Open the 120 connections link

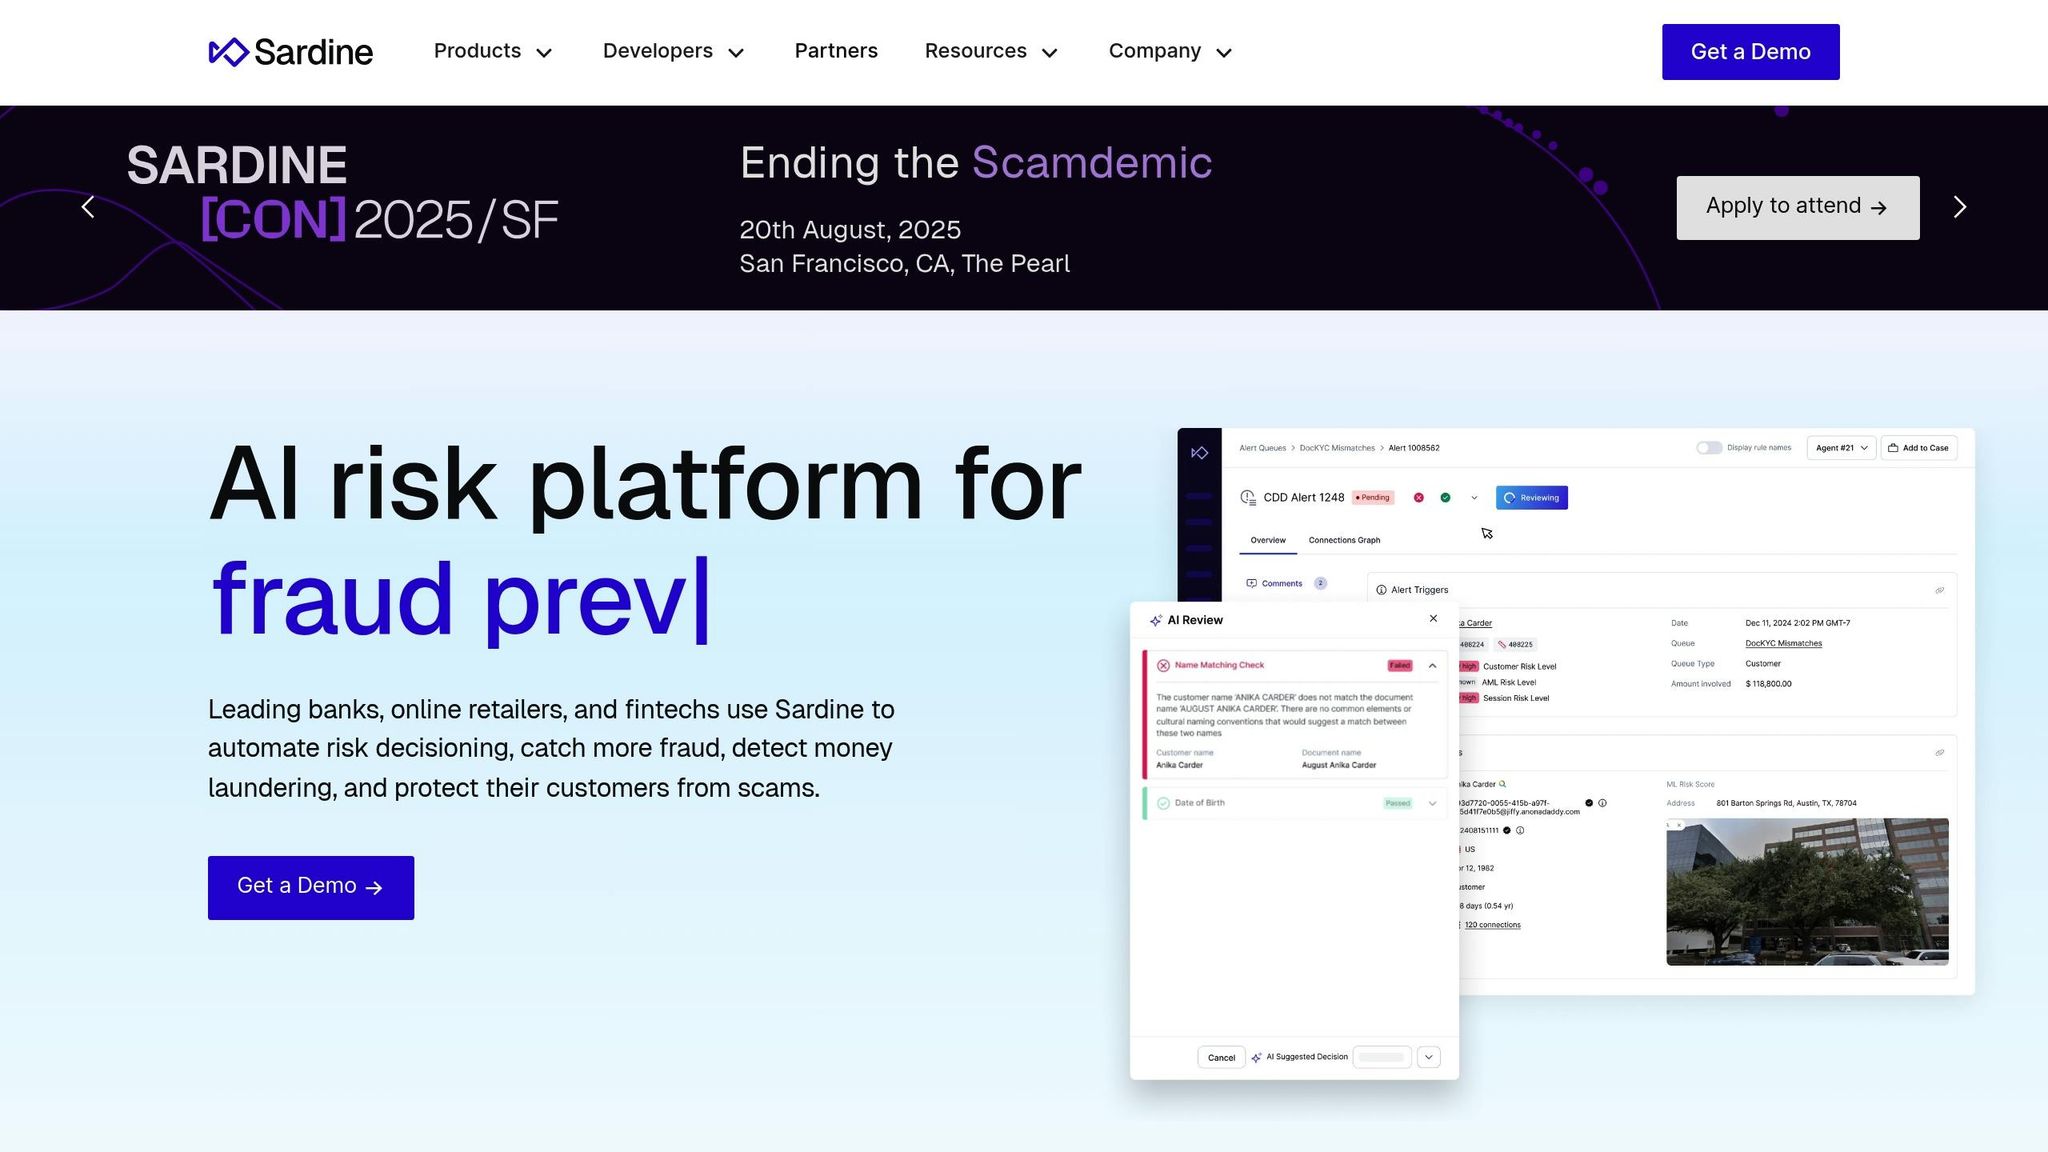[1492, 925]
